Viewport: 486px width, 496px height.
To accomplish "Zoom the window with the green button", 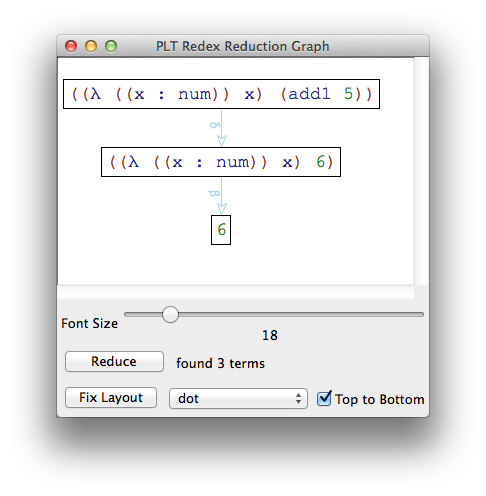I will click(111, 46).
